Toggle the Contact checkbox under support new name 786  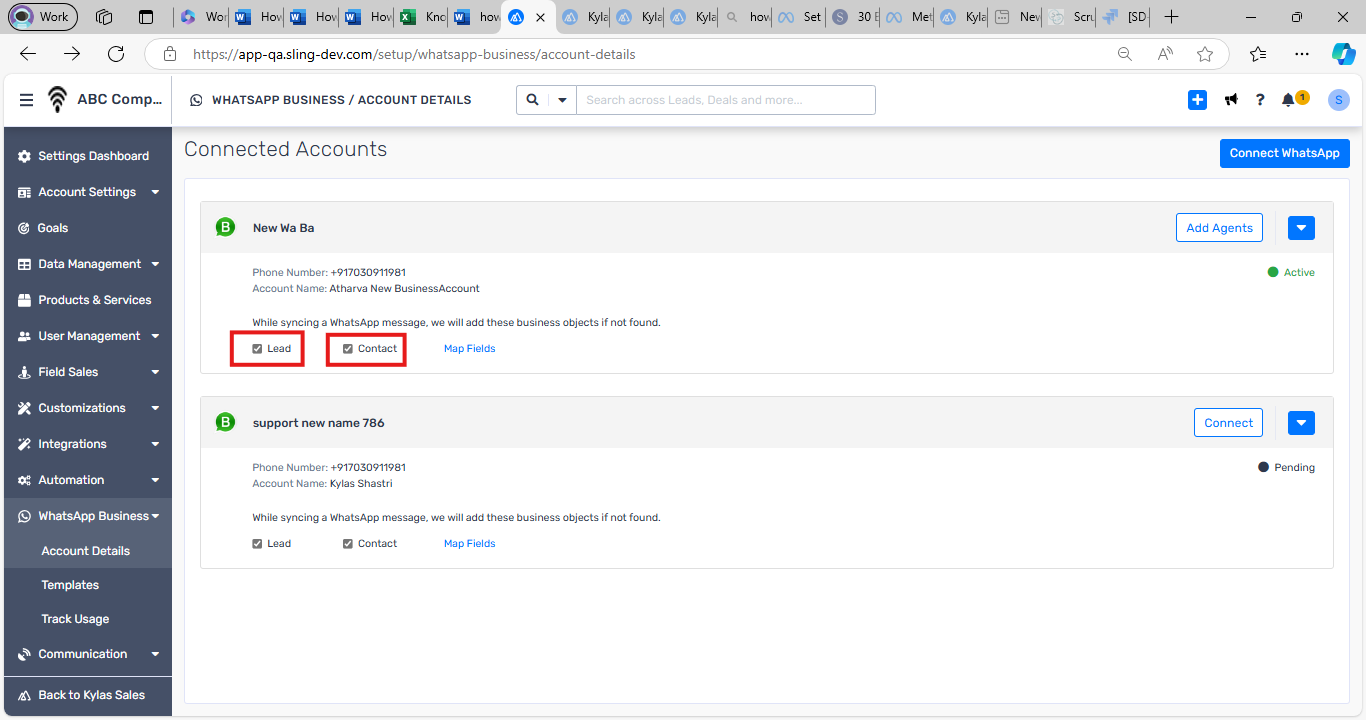click(x=348, y=544)
